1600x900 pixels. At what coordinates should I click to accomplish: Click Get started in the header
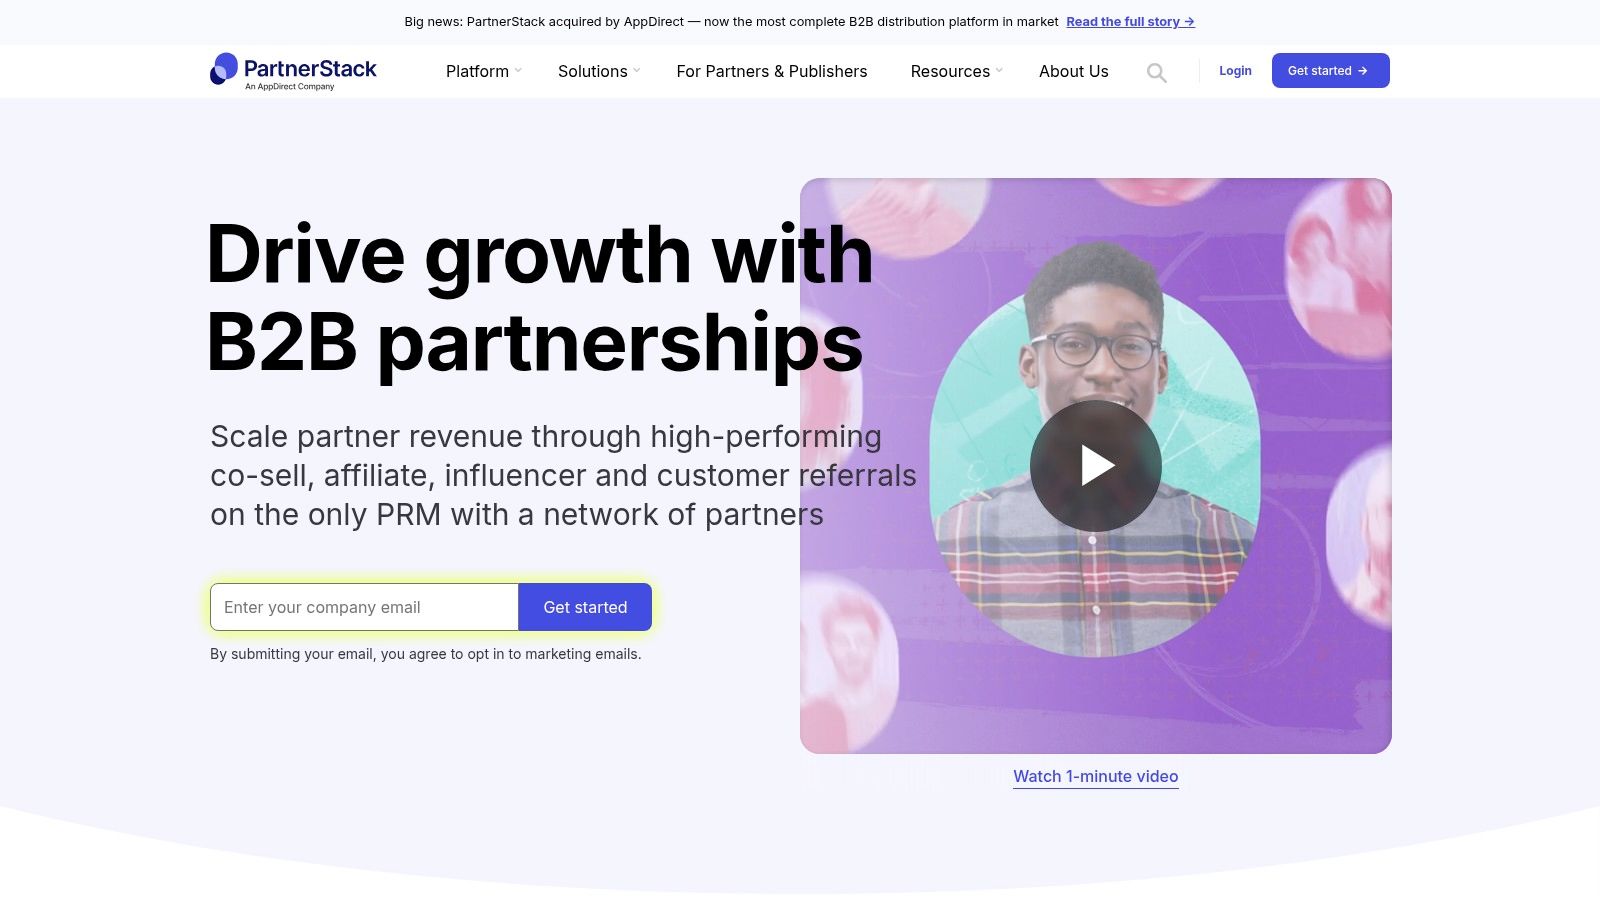(x=1331, y=70)
